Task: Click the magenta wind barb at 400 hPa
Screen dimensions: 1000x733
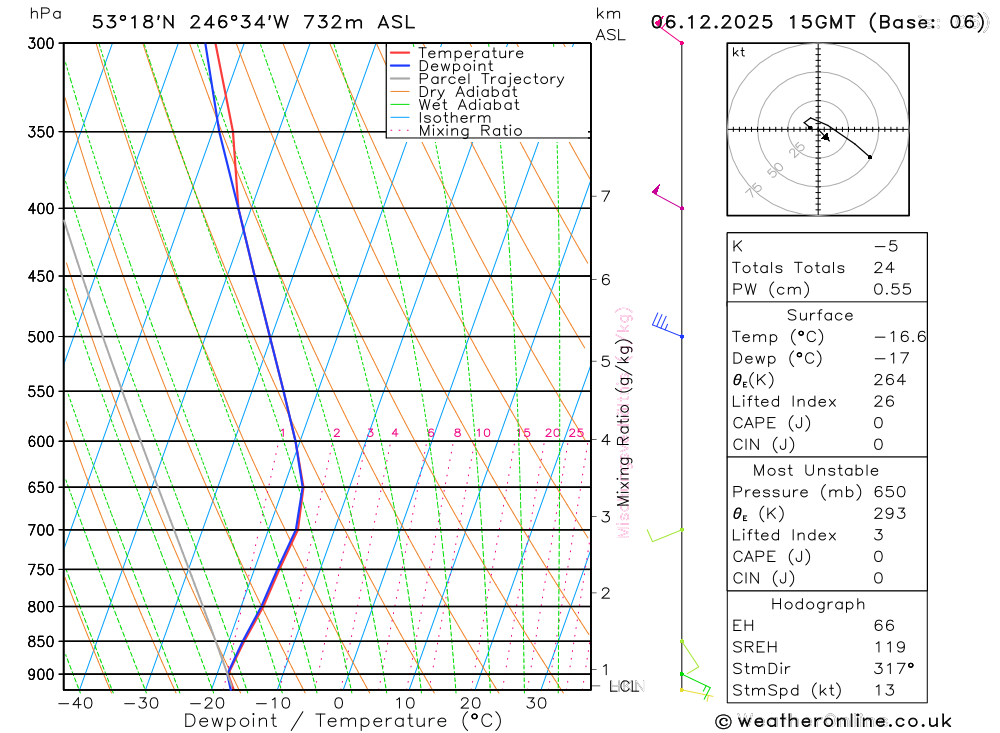Action: (x=668, y=196)
